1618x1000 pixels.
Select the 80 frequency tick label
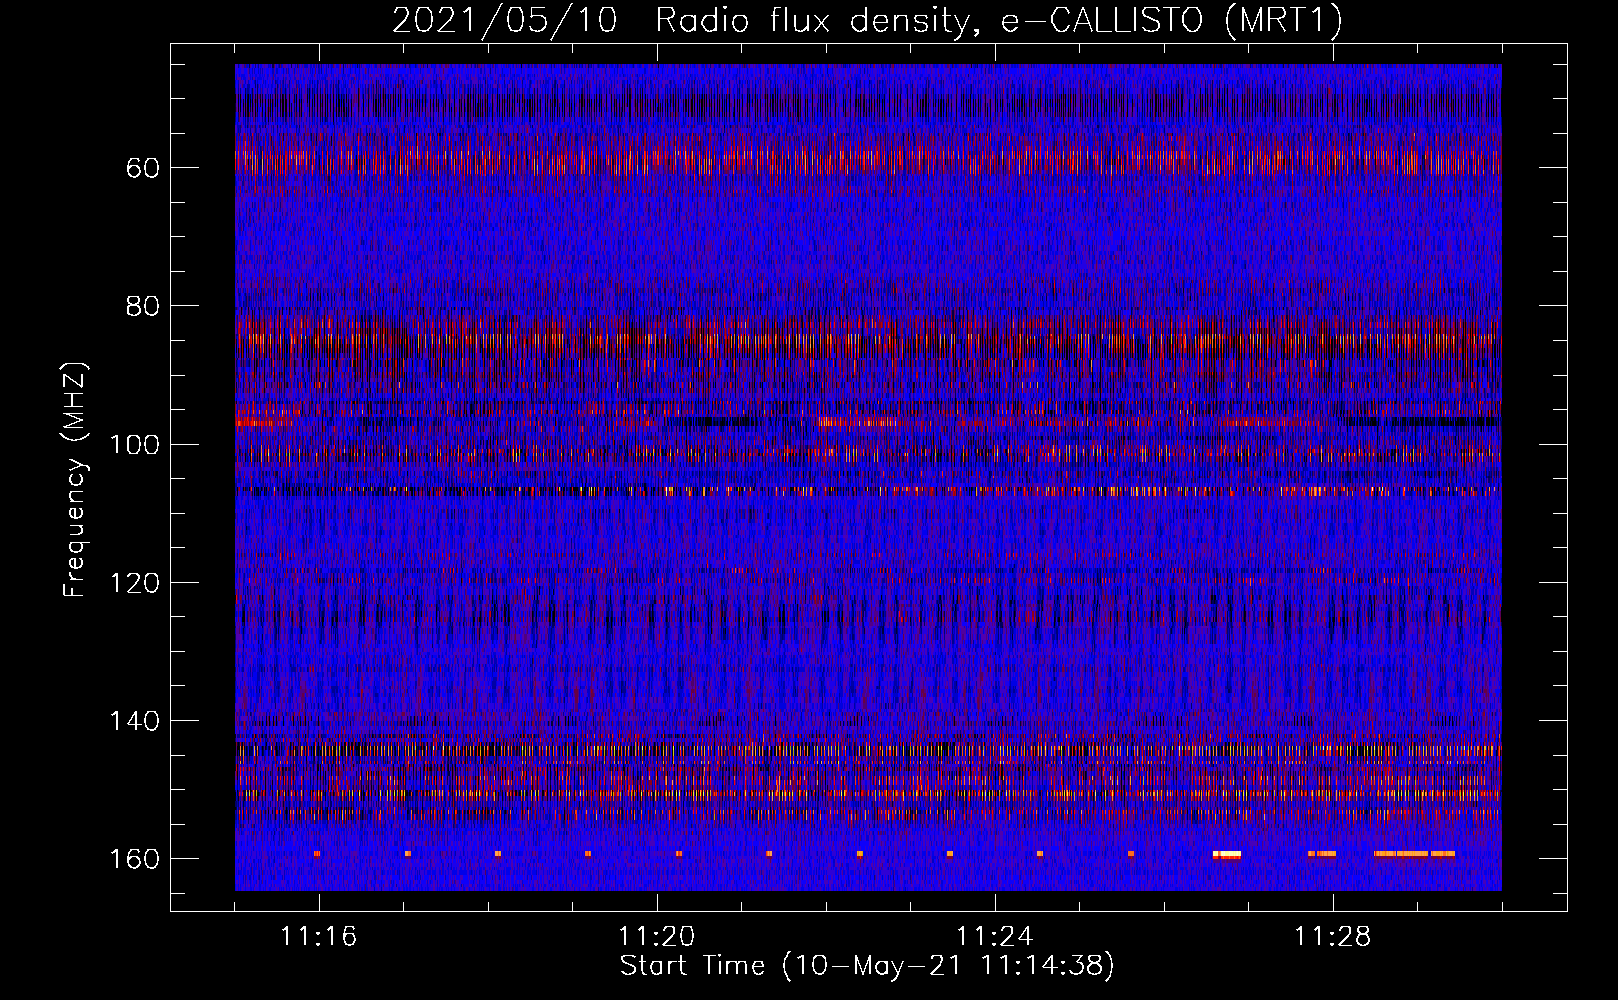coord(143,306)
